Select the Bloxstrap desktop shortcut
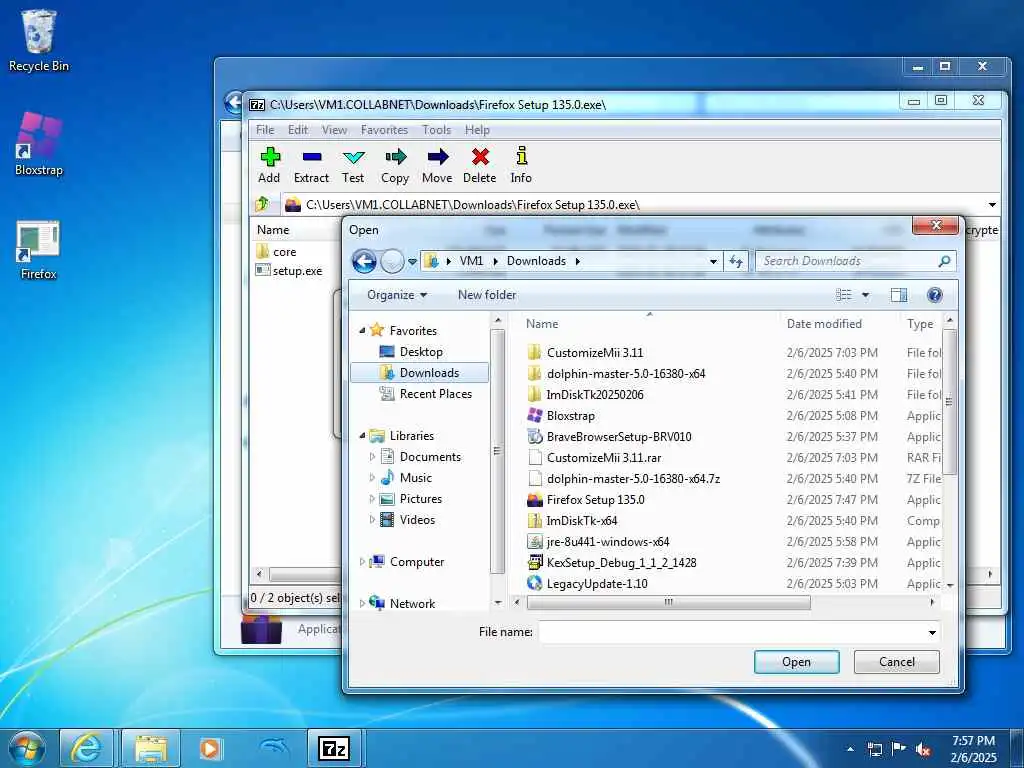 tap(39, 144)
